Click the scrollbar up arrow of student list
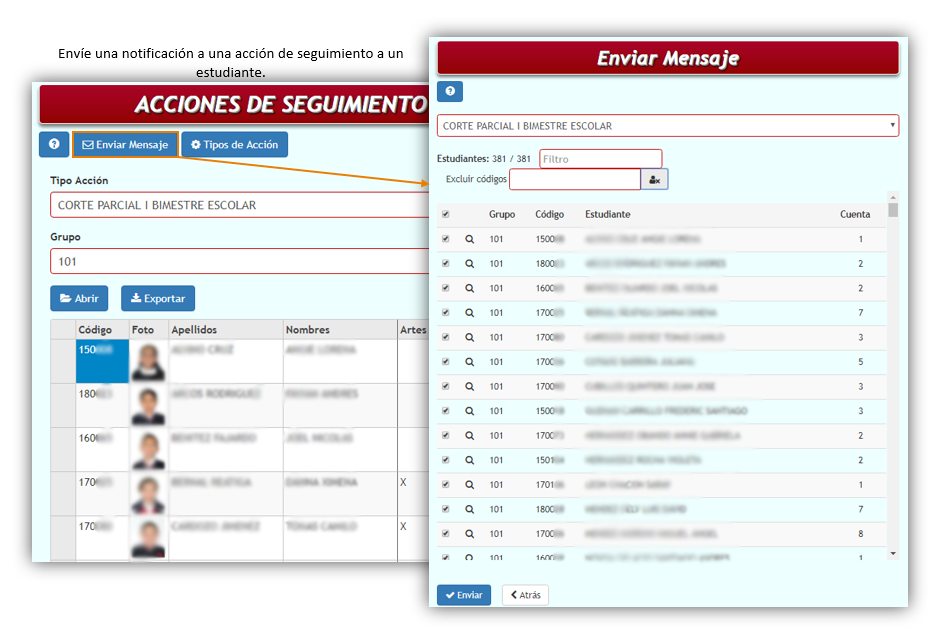945x644 pixels. (x=893, y=198)
